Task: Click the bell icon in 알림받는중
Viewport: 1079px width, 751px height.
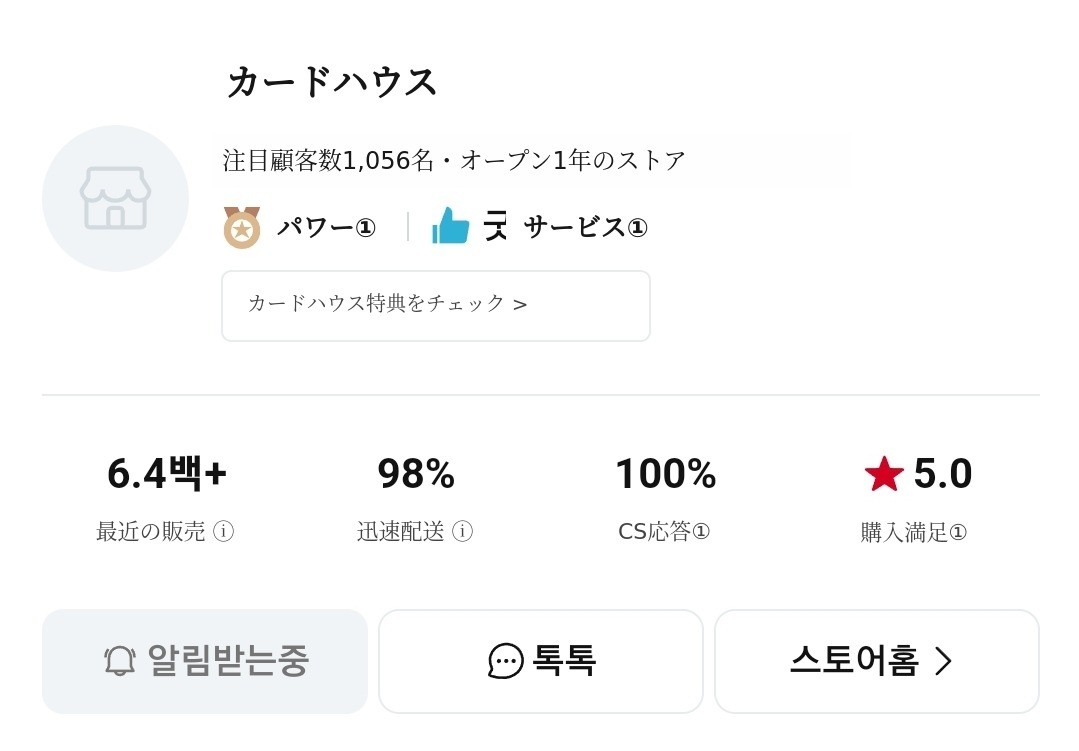Action: [x=120, y=661]
